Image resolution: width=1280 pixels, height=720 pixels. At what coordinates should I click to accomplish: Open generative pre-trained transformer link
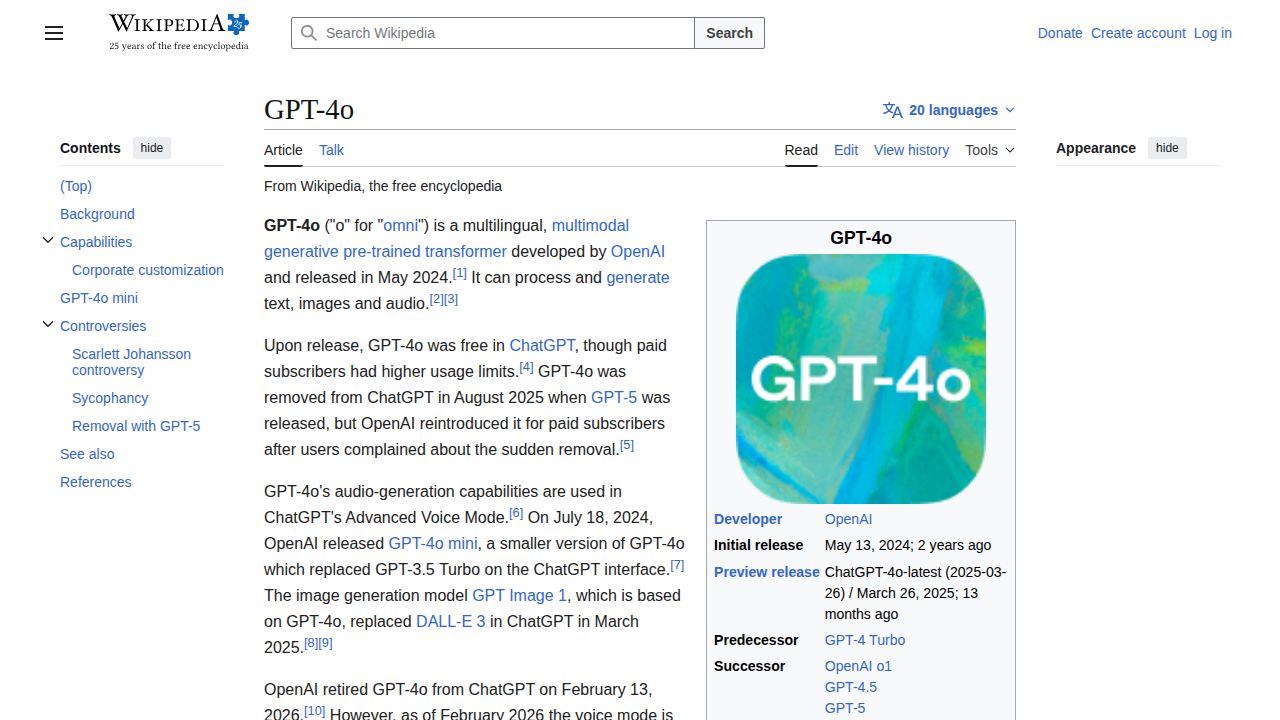(385, 251)
